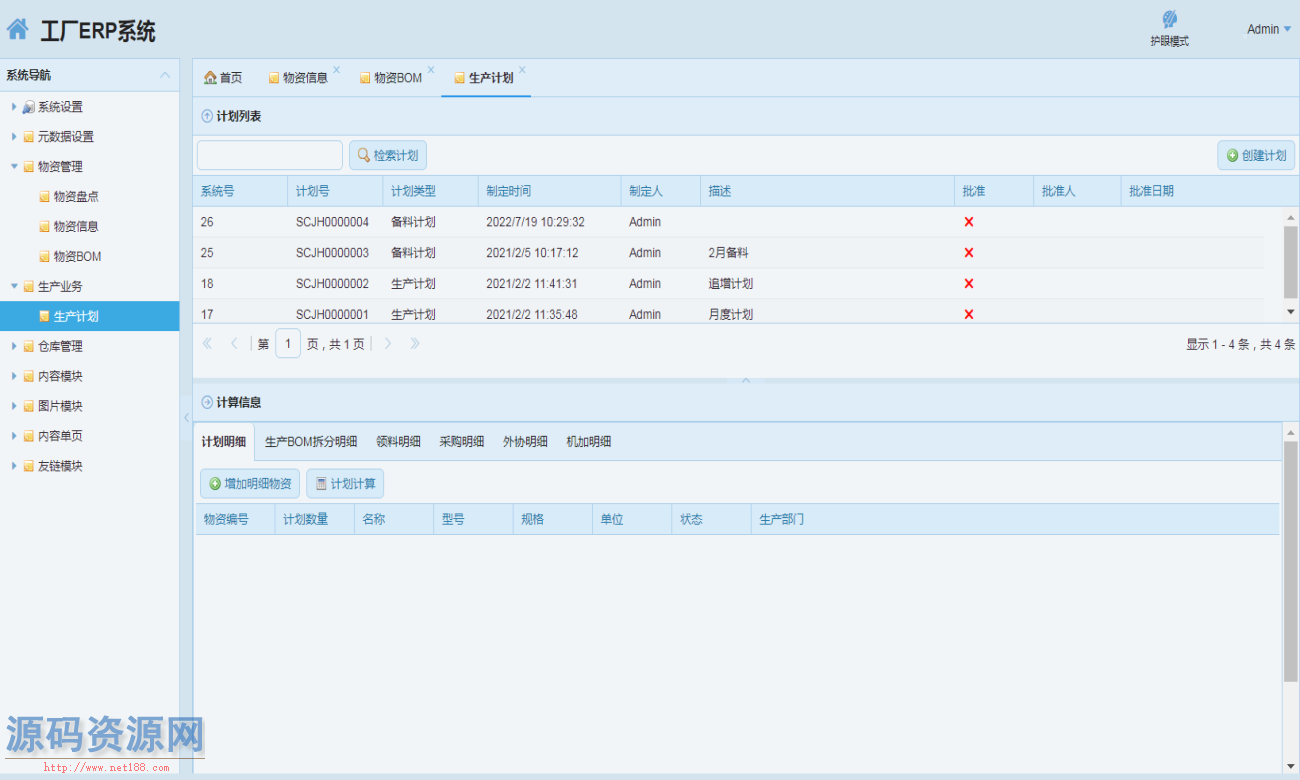The width and height of the screenshot is (1300, 780).
Task: Click 增加明细物资 add button
Action: click(250, 484)
